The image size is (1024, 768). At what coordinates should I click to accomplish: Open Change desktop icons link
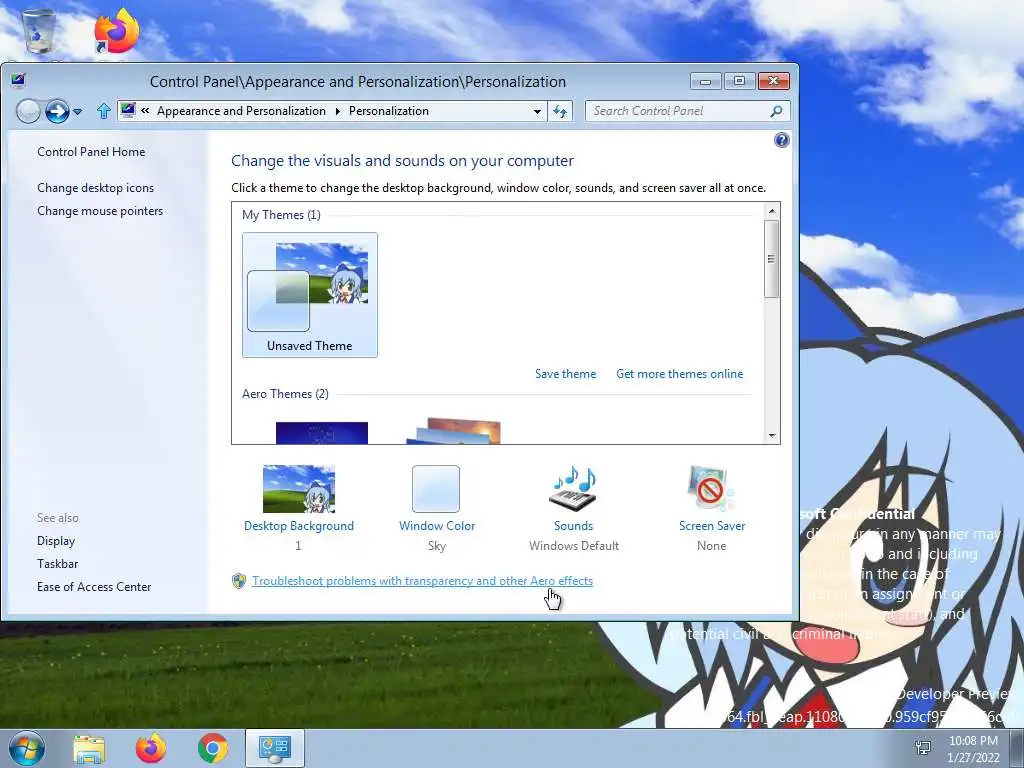pos(95,187)
